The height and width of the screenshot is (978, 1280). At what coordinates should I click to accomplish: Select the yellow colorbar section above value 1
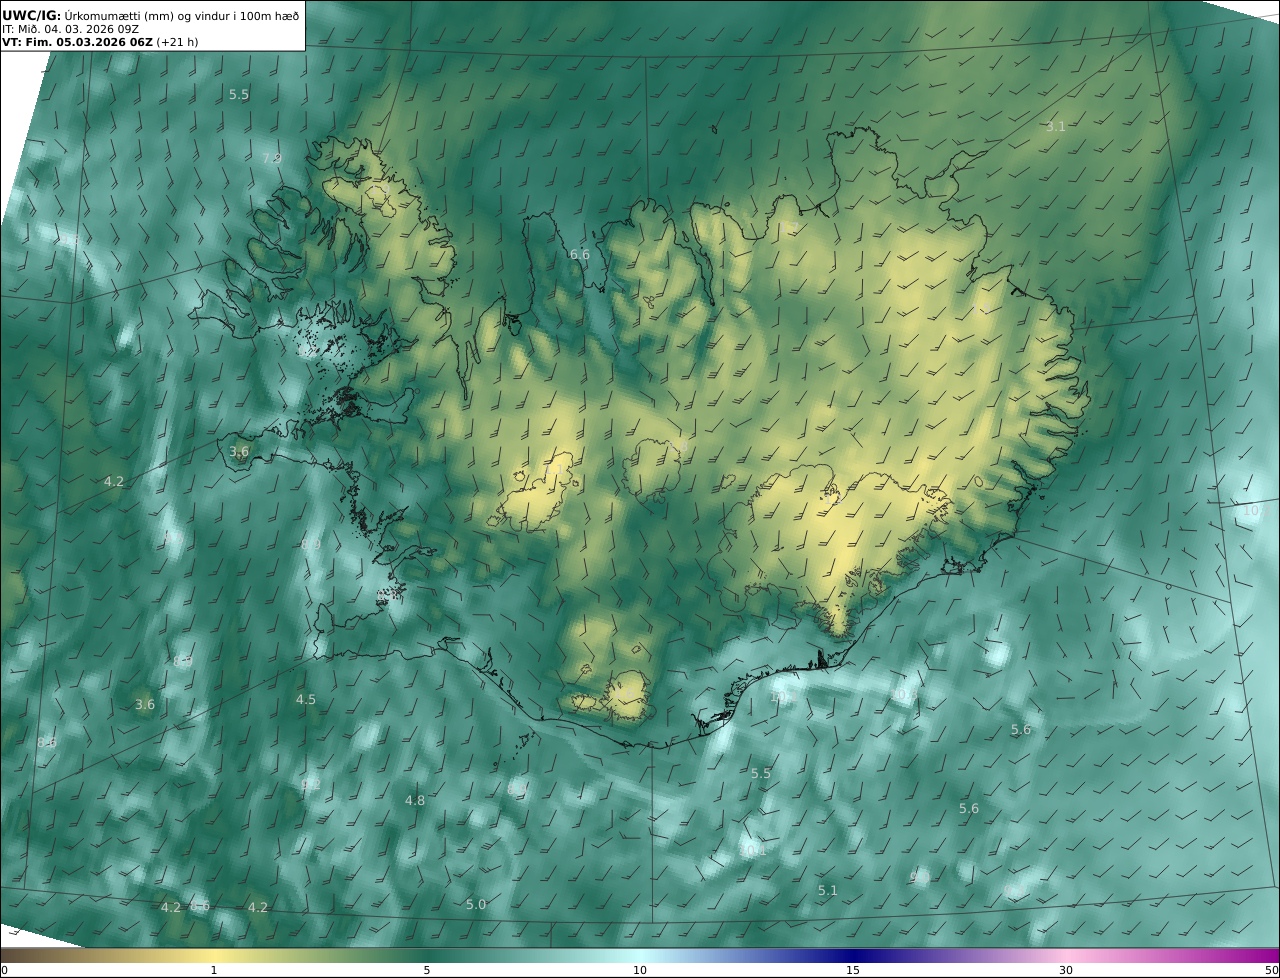point(214,955)
